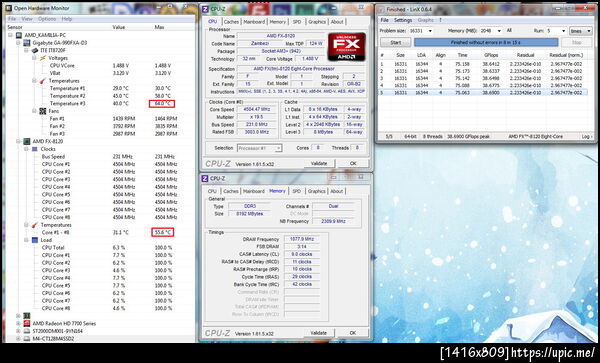Switch to Caches tab in upper CPU-Z window

pyautogui.click(x=231, y=22)
